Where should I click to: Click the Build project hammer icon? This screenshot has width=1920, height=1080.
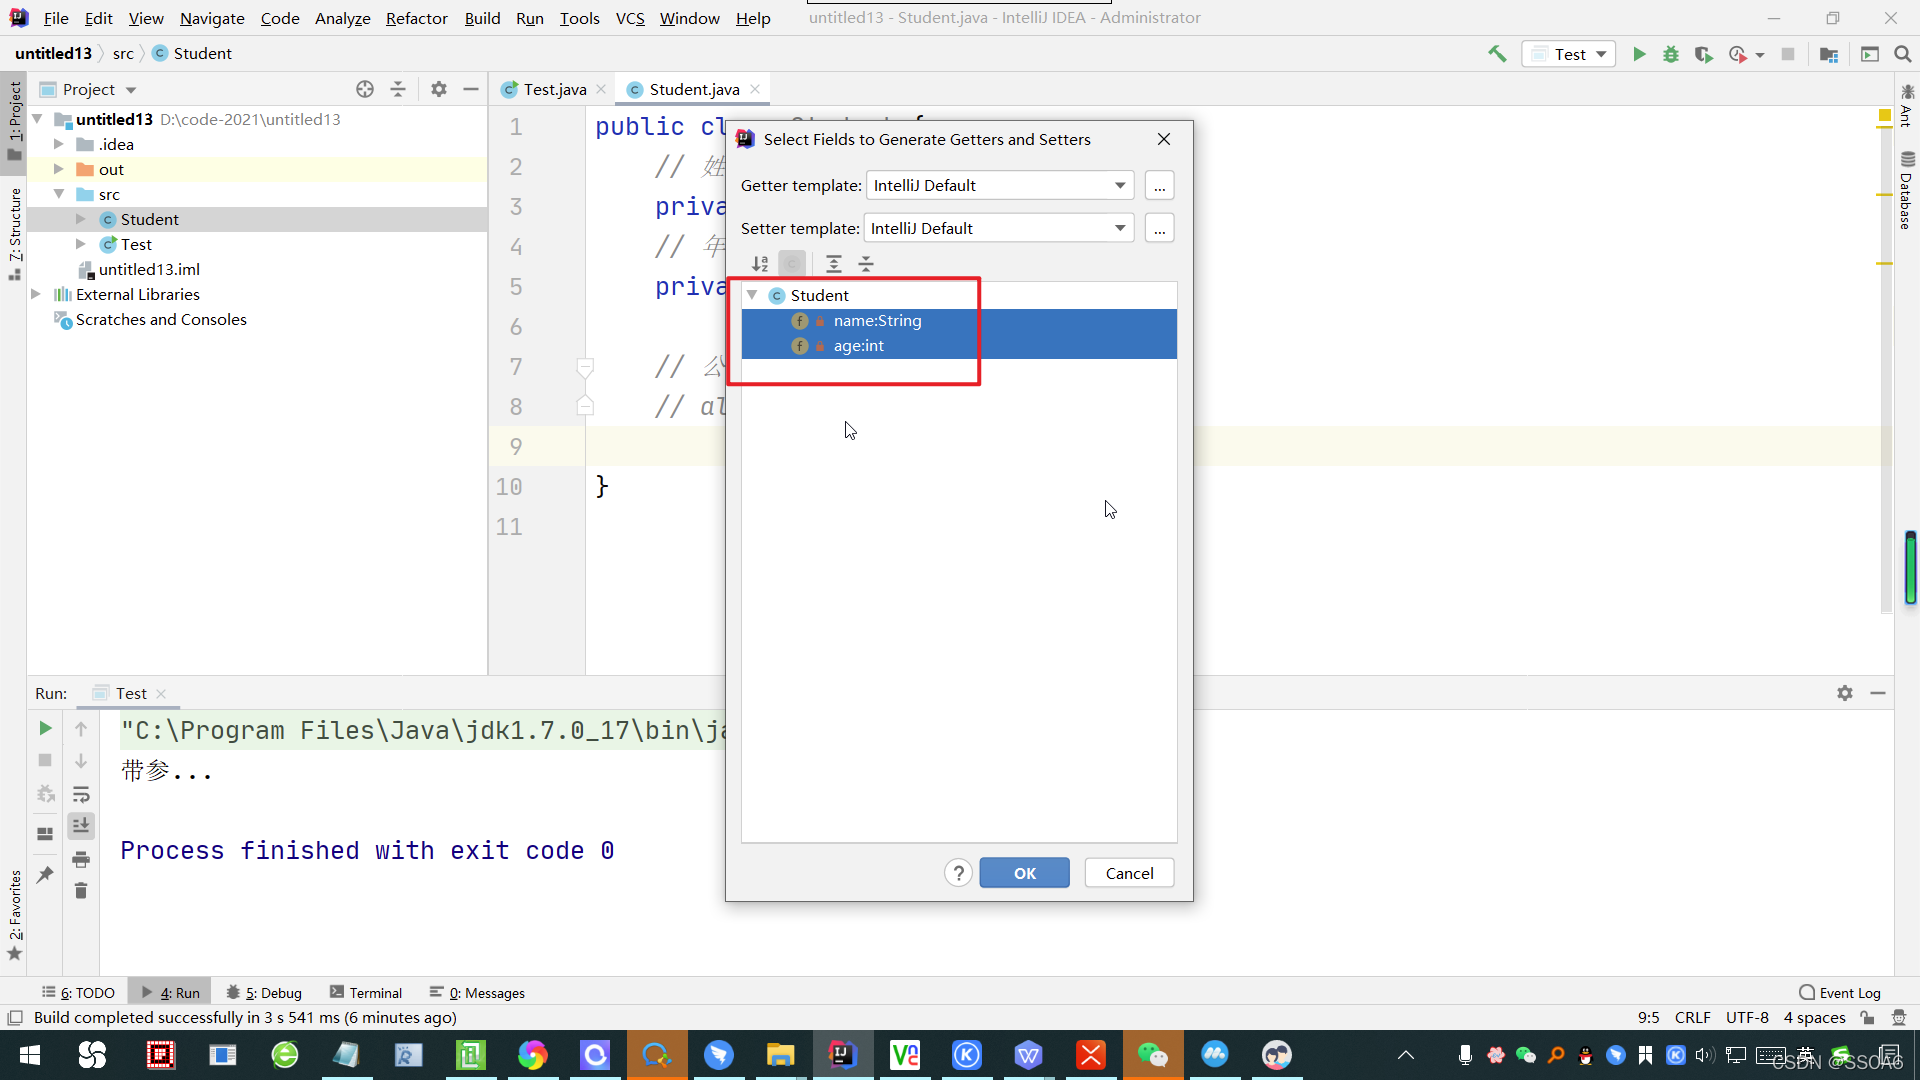coord(1497,54)
